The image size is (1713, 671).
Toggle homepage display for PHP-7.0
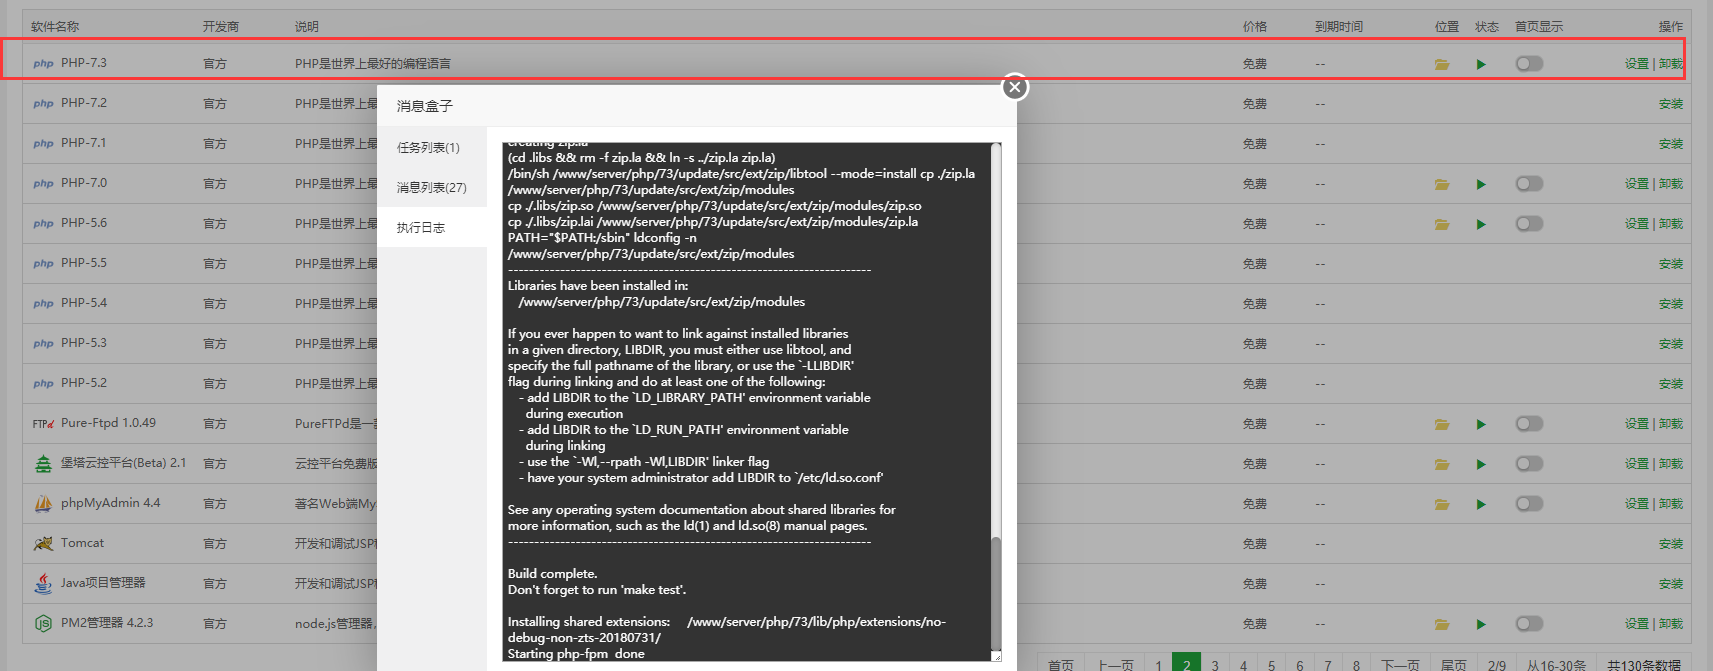(1529, 183)
